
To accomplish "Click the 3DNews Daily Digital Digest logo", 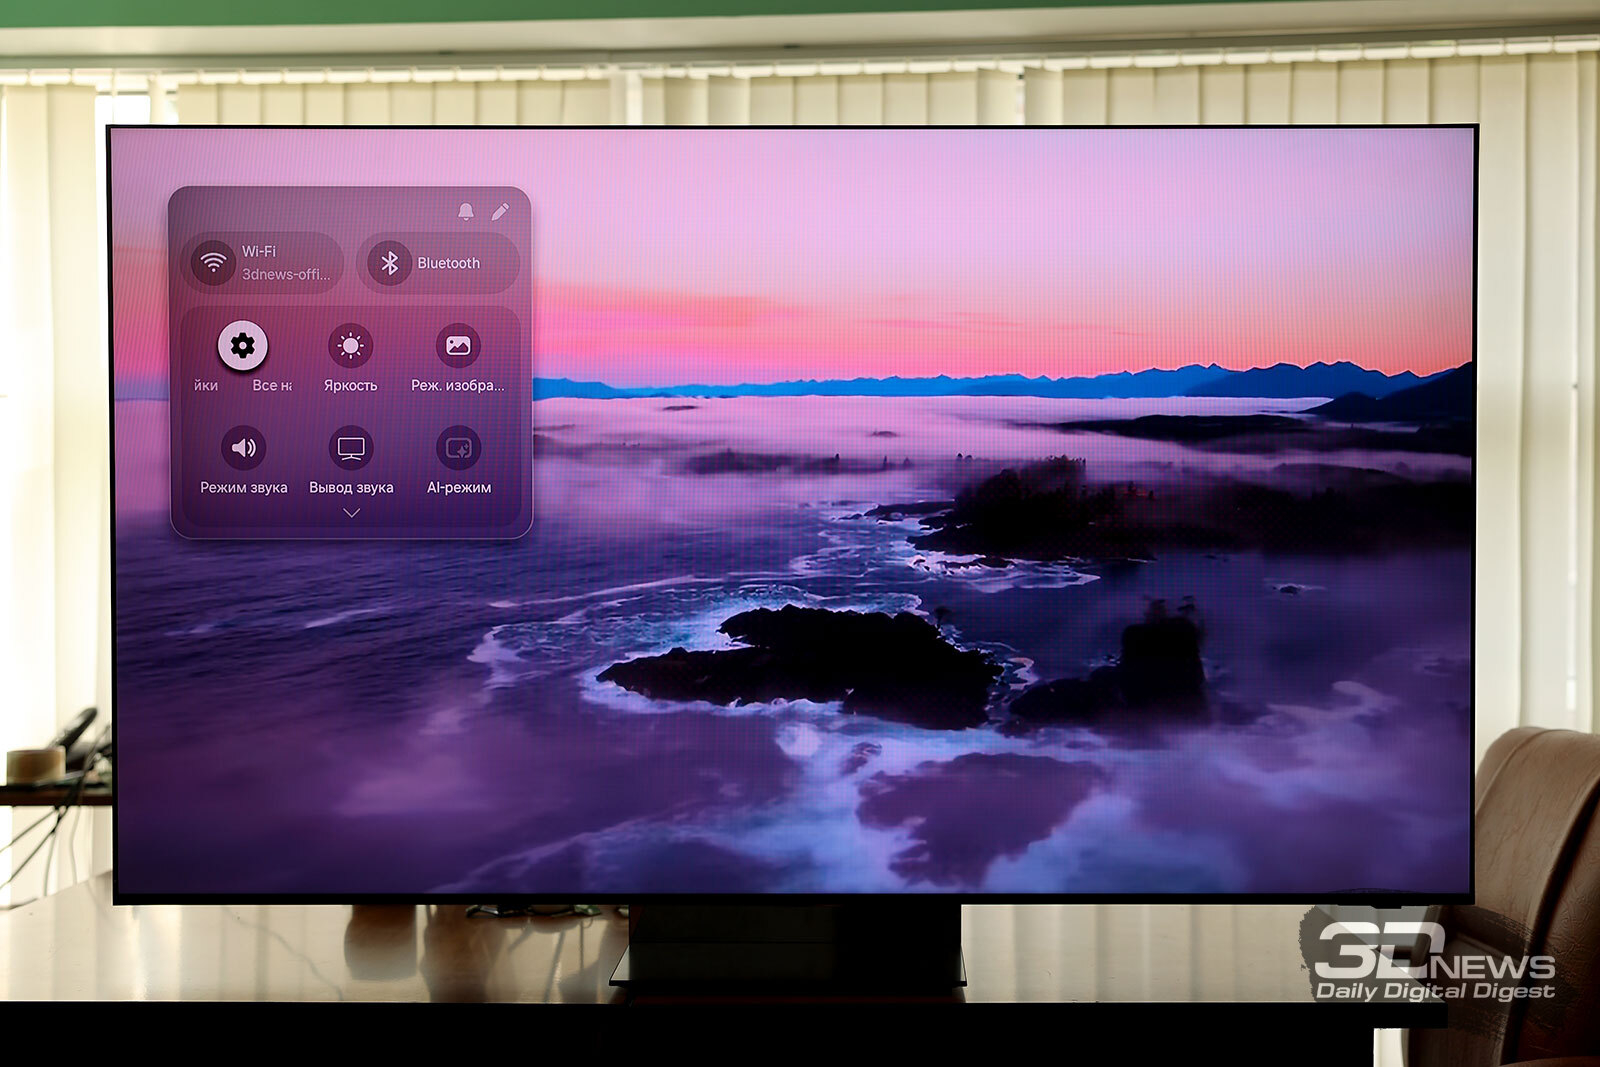I will pos(1434,962).
